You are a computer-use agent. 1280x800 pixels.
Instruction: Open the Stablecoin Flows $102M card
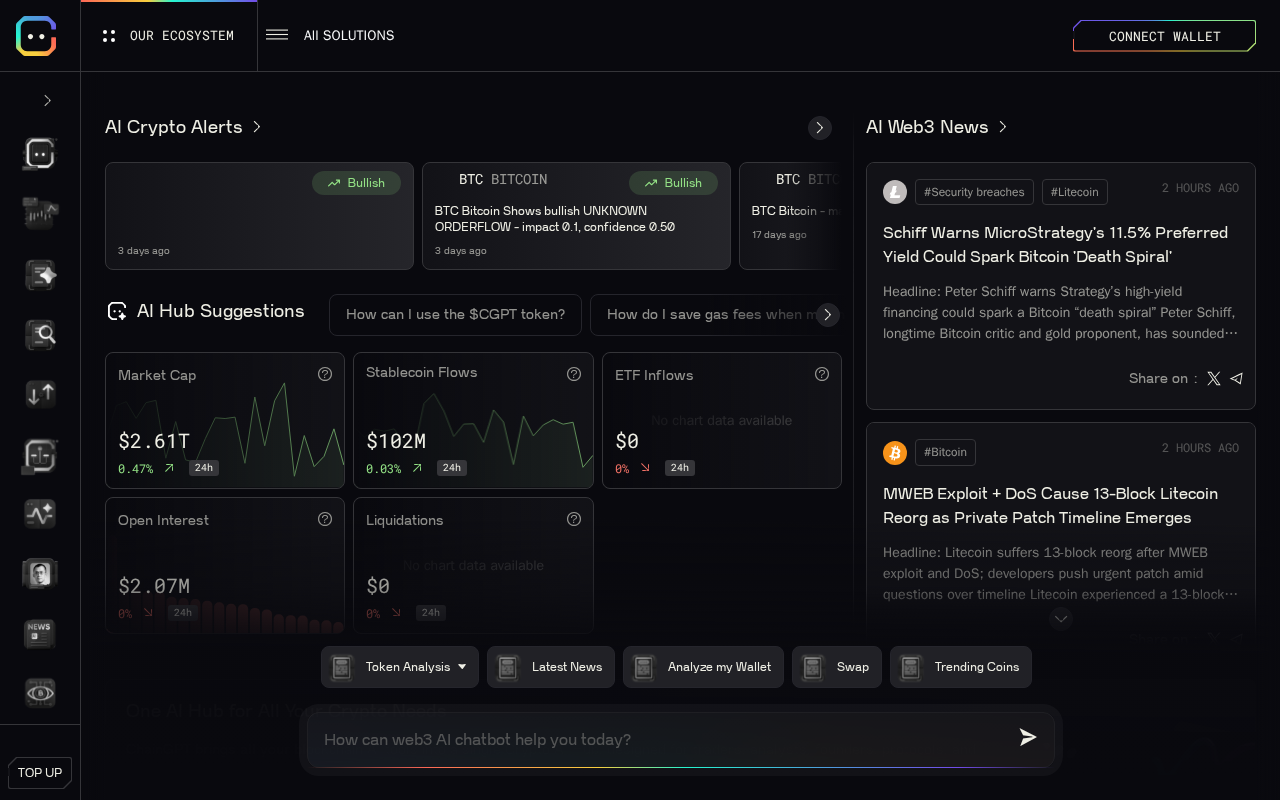coord(473,420)
